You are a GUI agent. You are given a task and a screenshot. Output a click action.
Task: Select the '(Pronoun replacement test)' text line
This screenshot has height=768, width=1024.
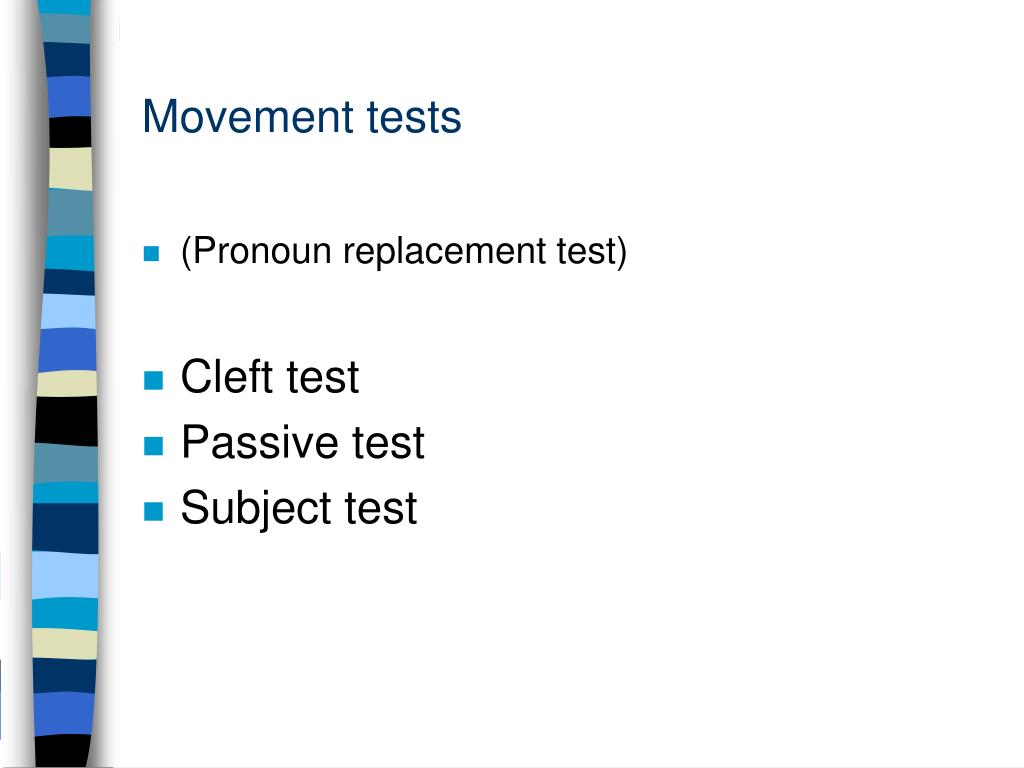click(x=404, y=251)
